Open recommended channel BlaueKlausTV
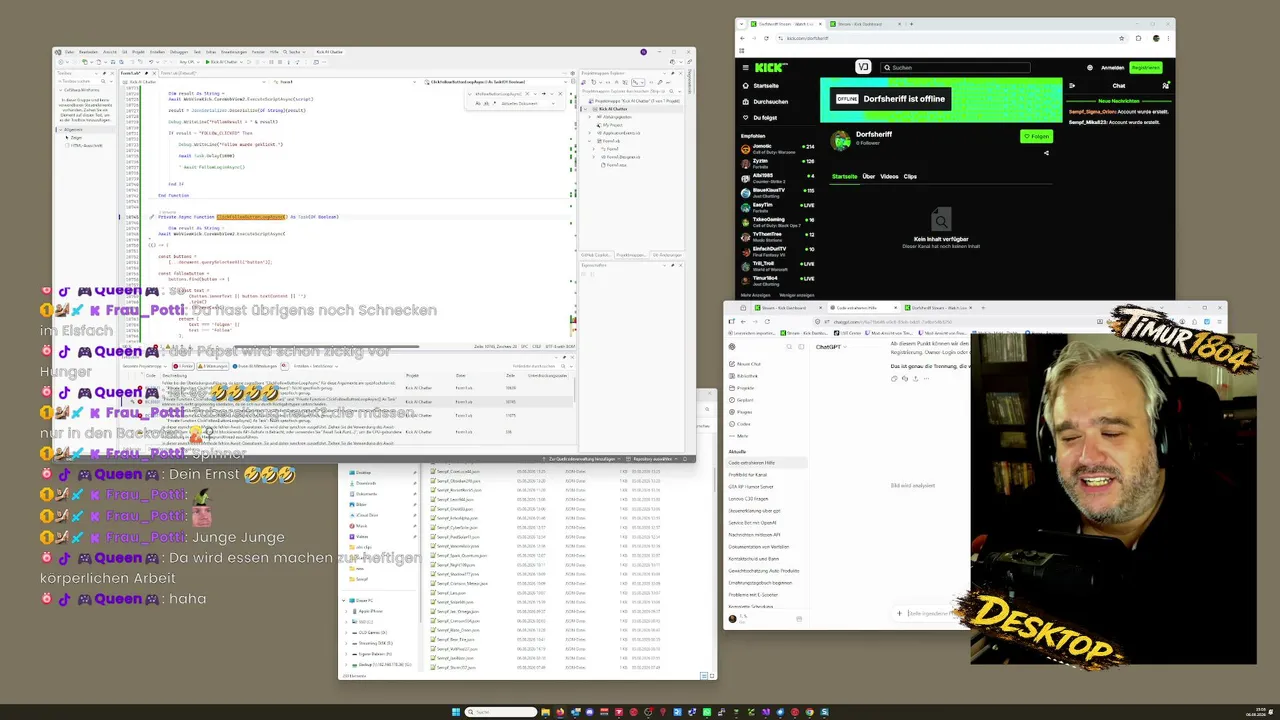Image resolution: width=1280 pixels, height=720 pixels. point(778,192)
